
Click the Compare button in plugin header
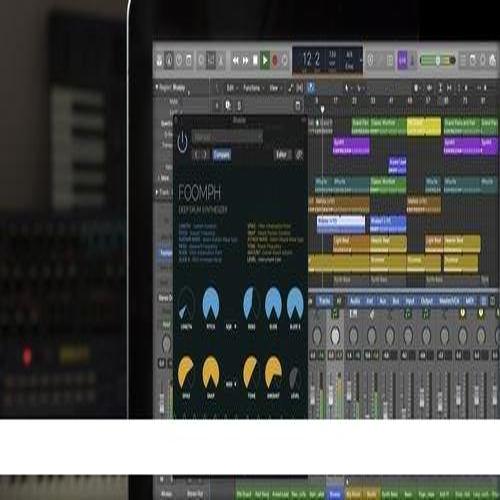pyautogui.click(x=222, y=155)
